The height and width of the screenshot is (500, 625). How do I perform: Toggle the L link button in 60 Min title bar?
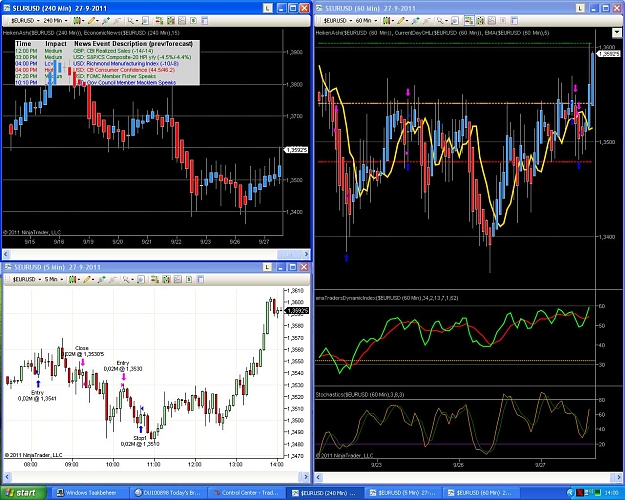tap(580, 8)
